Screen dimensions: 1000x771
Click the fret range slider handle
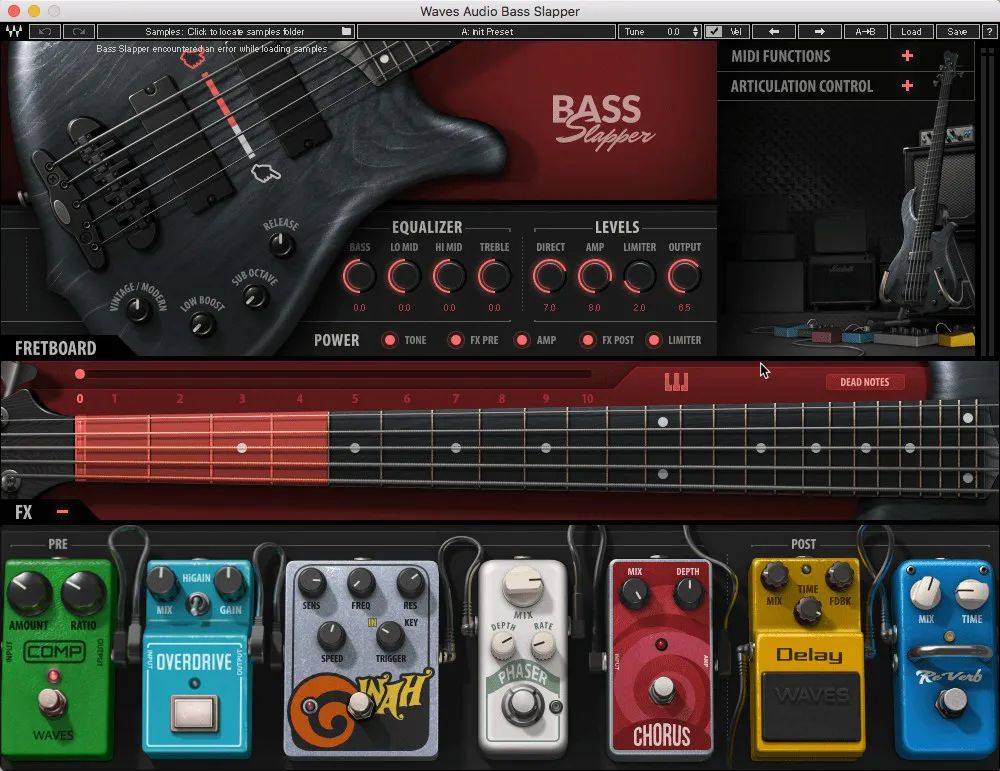[80, 375]
